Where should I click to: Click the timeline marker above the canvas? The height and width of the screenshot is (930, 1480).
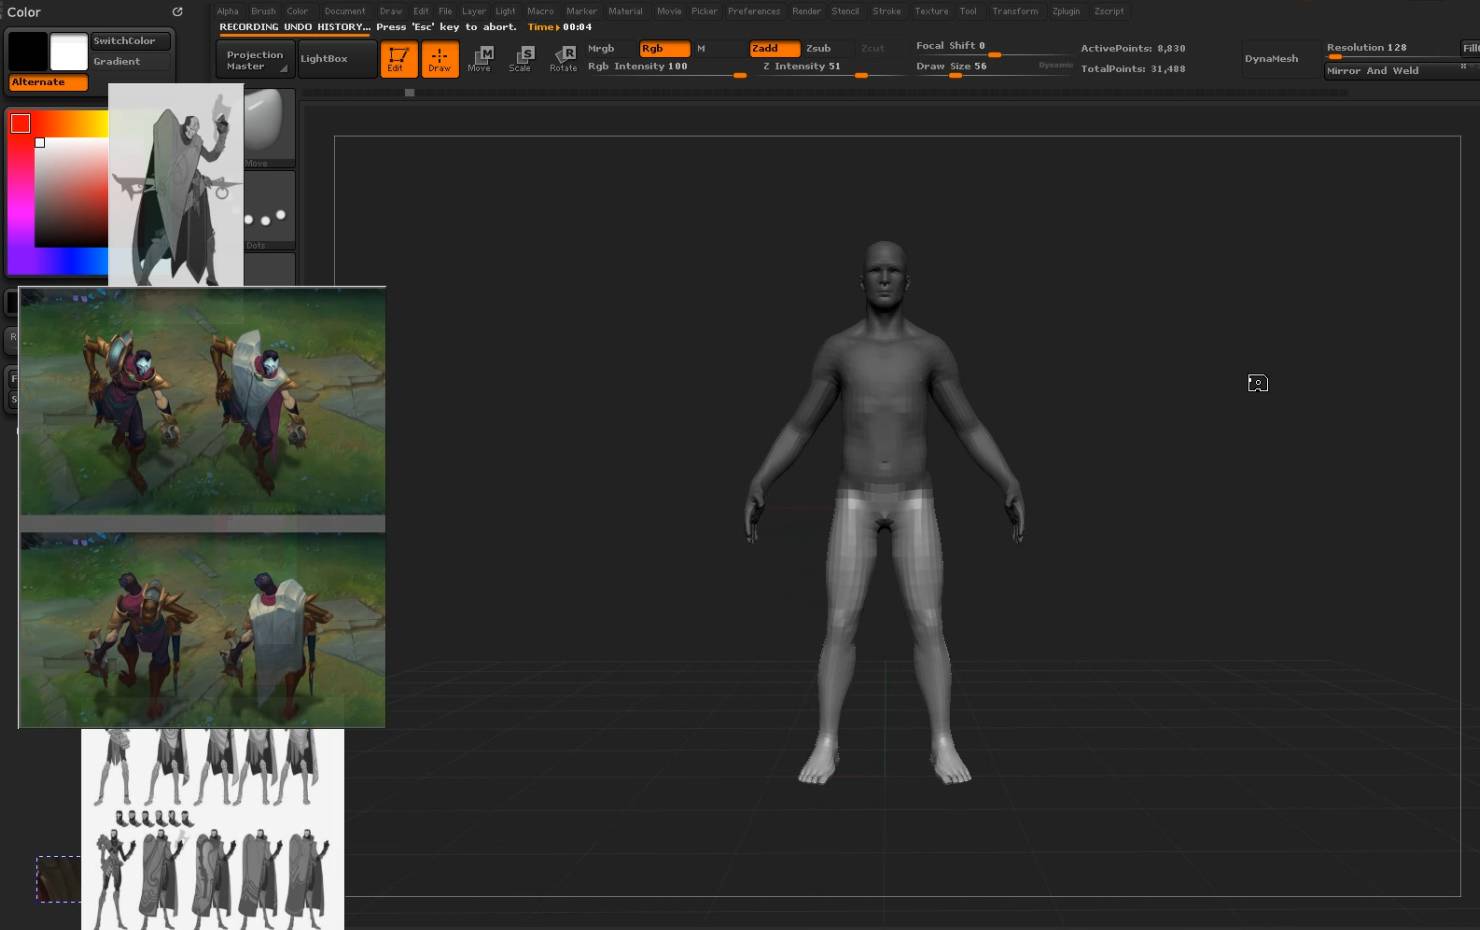409,92
